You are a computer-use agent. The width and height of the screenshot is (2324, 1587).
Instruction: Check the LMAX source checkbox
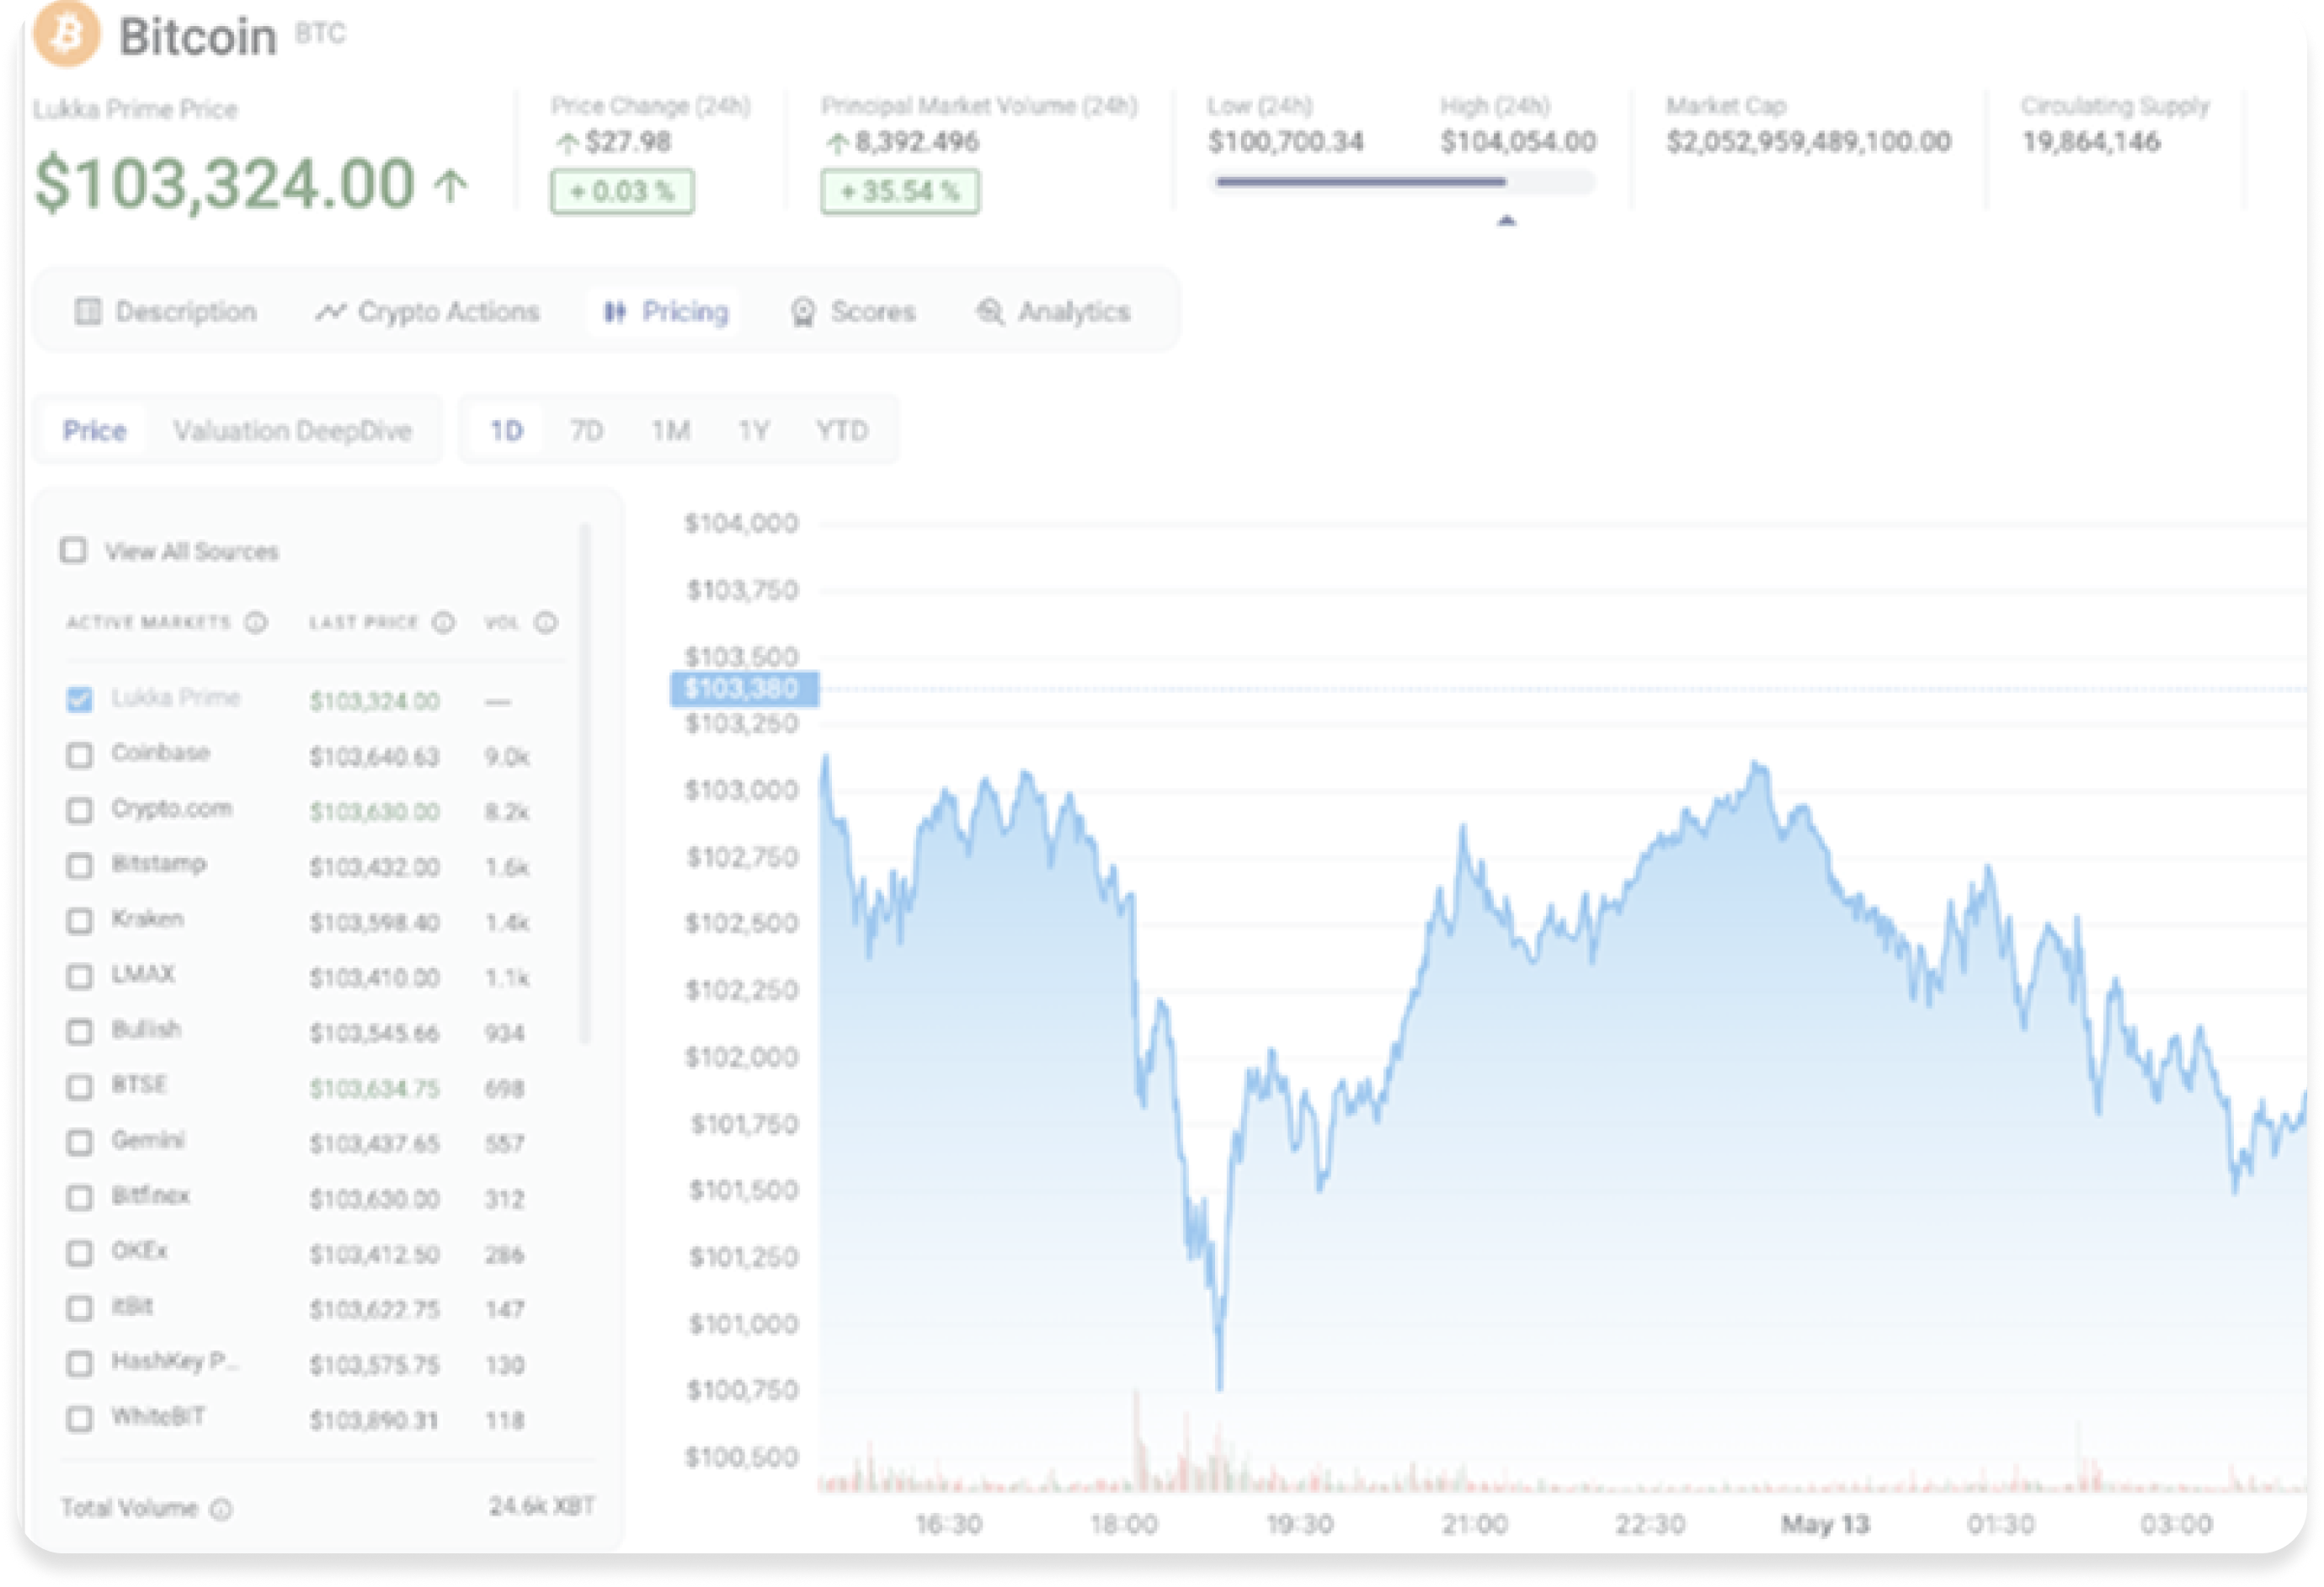point(79,976)
